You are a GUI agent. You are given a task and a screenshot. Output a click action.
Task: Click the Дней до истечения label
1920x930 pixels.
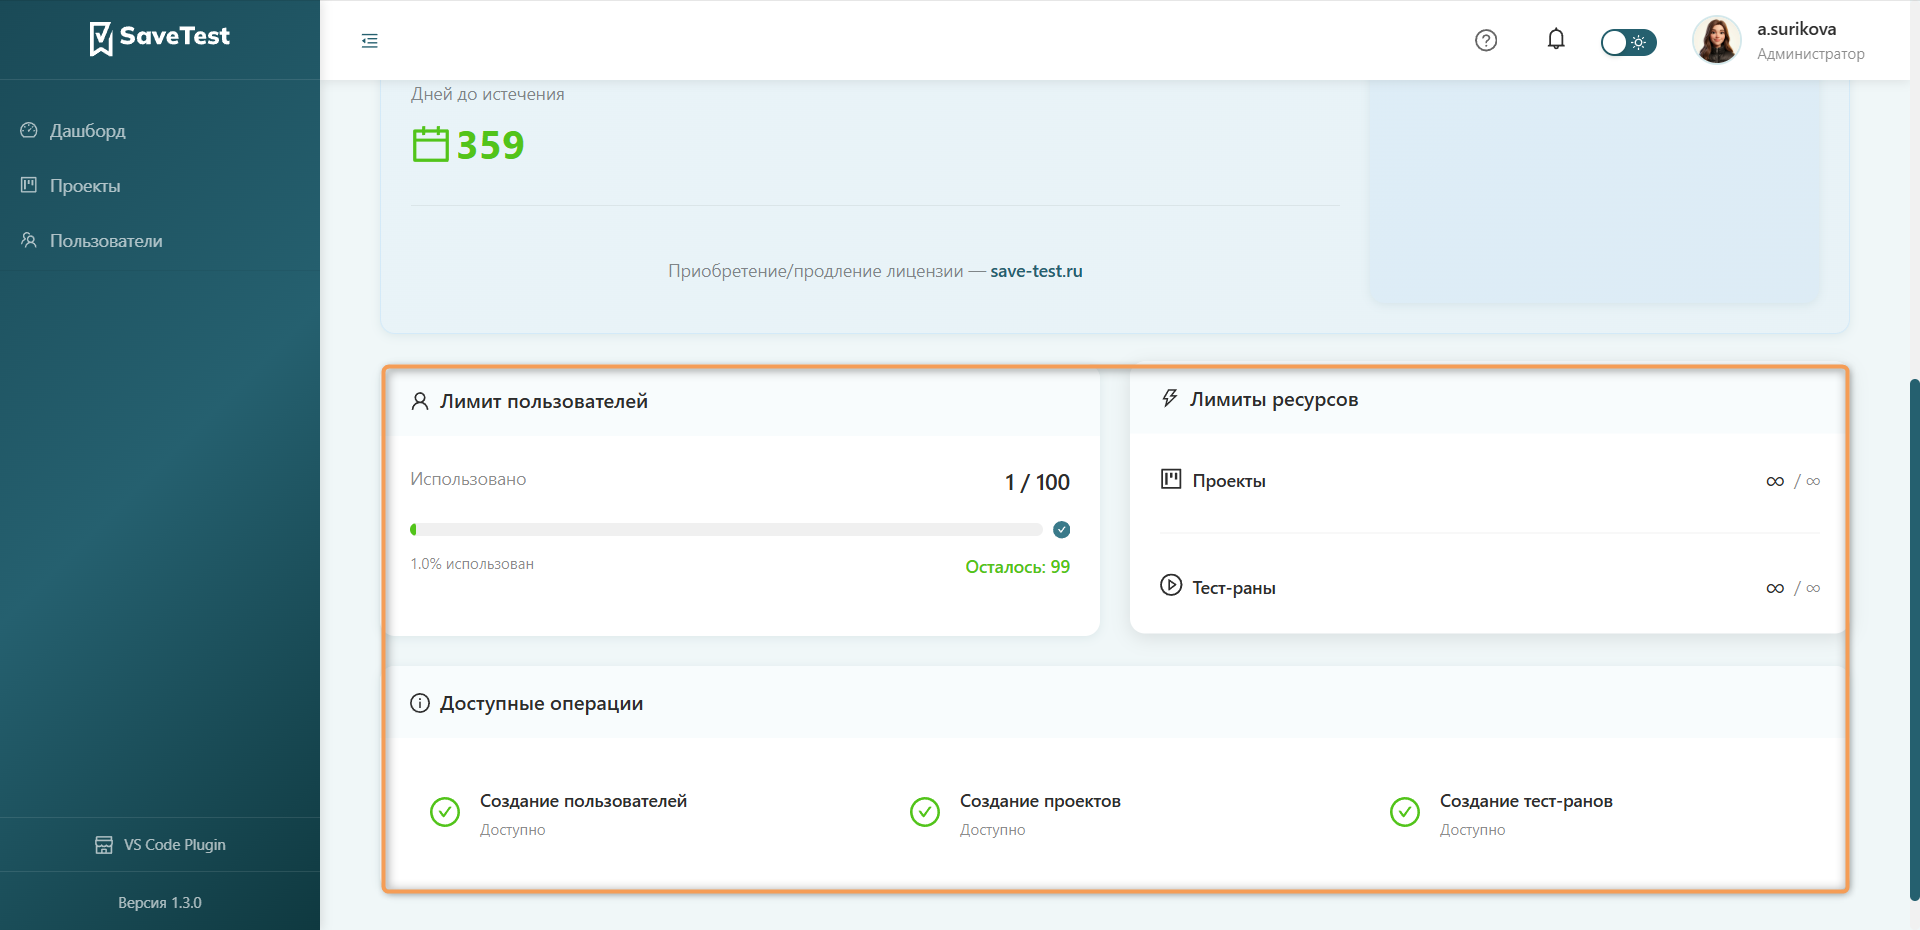point(487,94)
